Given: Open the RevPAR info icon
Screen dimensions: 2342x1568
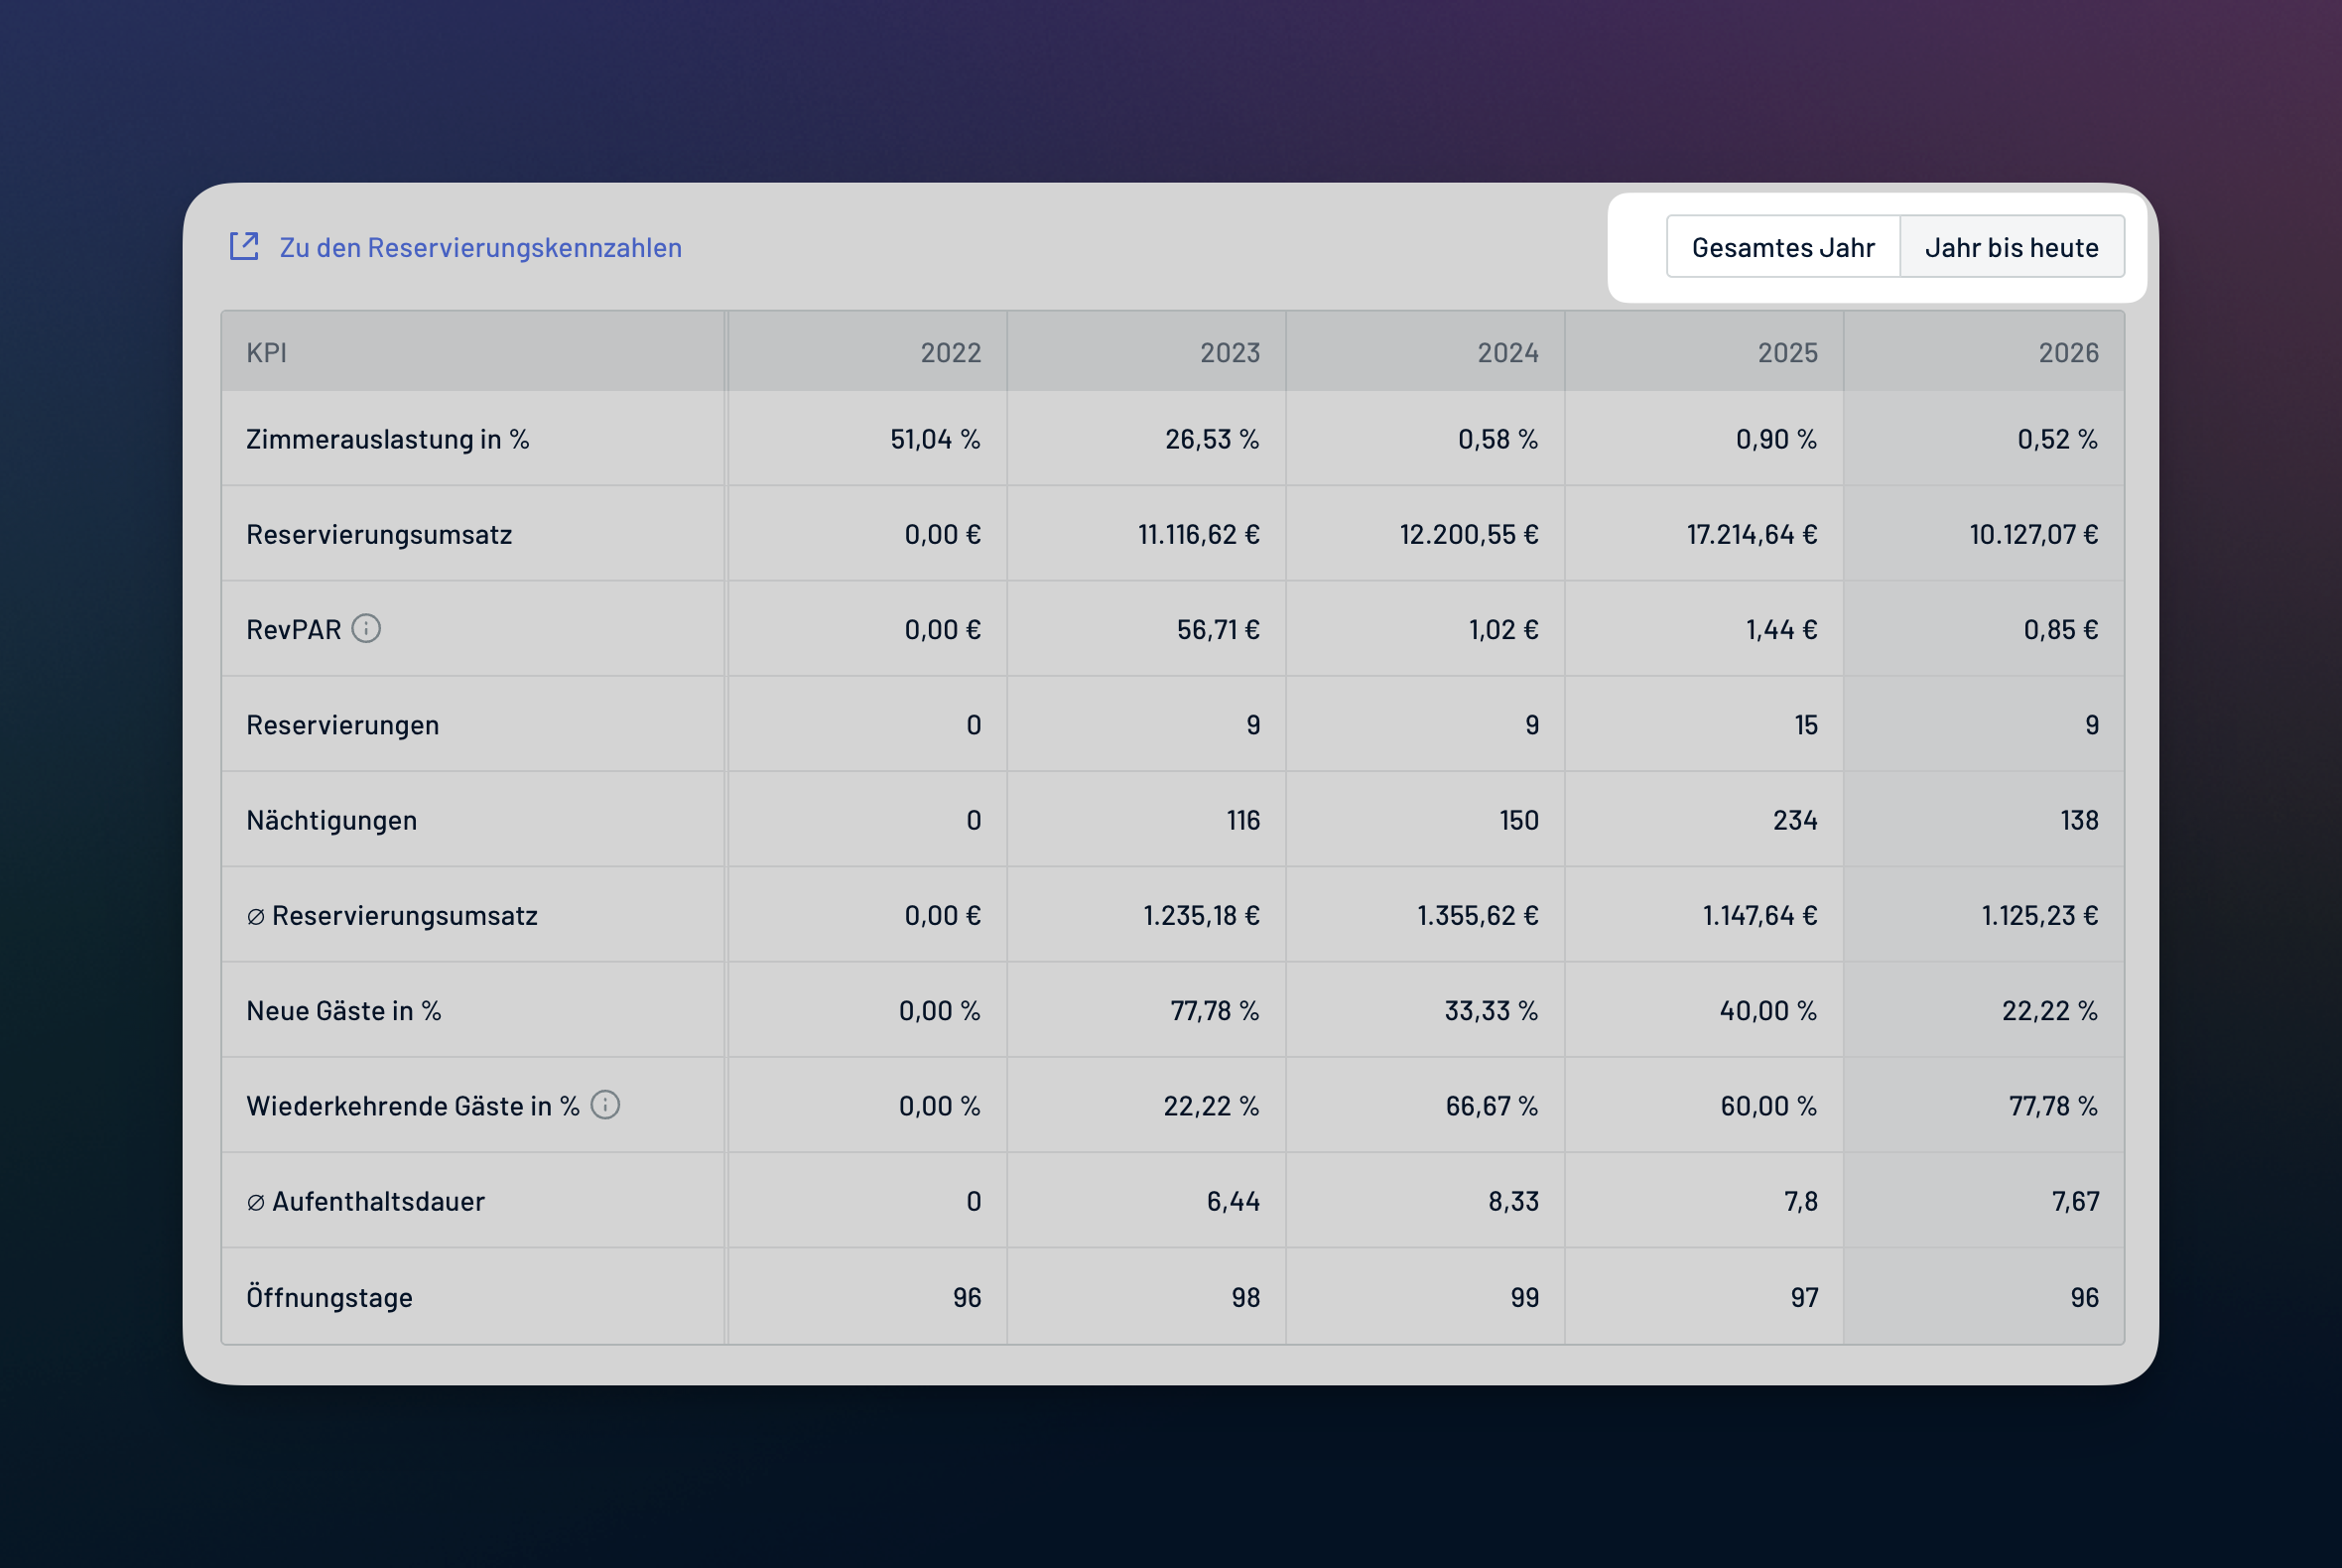Looking at the screenshot, I should [x=367, y=628].
